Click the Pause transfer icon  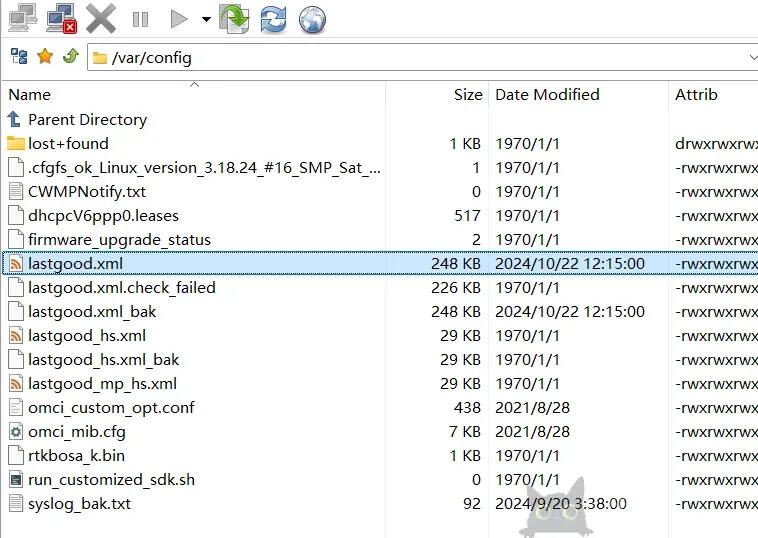(x=140, y=19)
